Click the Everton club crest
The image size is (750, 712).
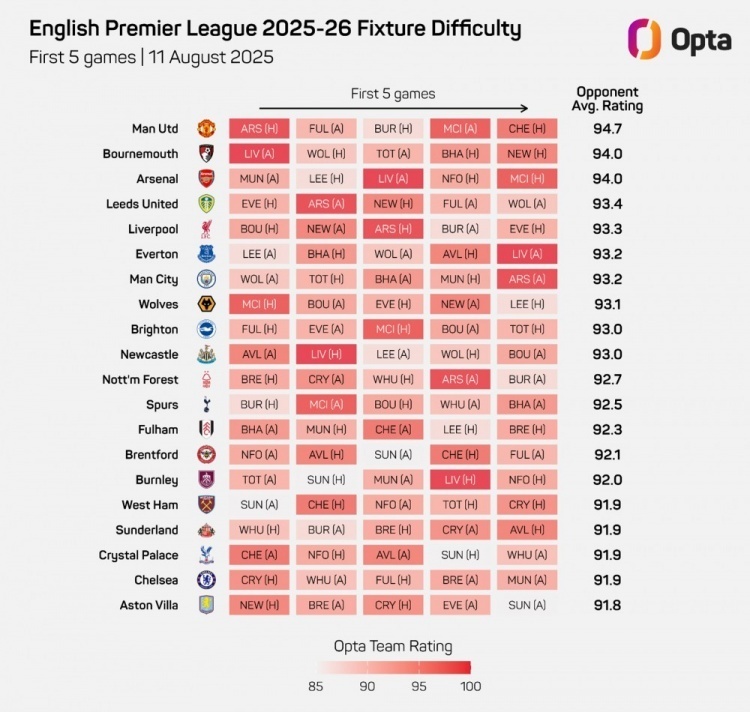coord(206,254)
